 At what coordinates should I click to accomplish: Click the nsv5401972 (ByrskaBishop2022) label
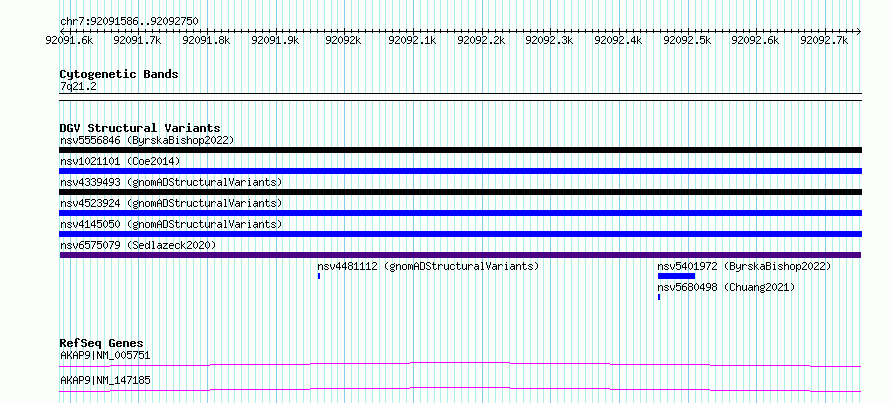(744, 266)
